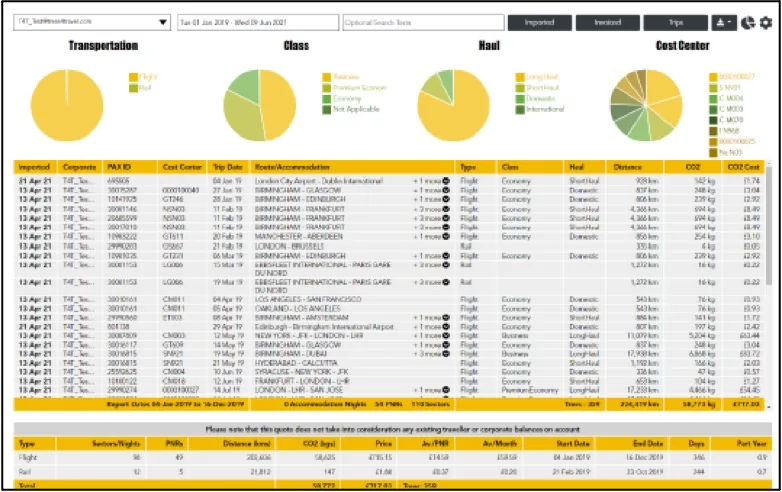The image size is (782, 492).
Task: Click the pie chart toggle icon
Action: click(x=748, y=22)
